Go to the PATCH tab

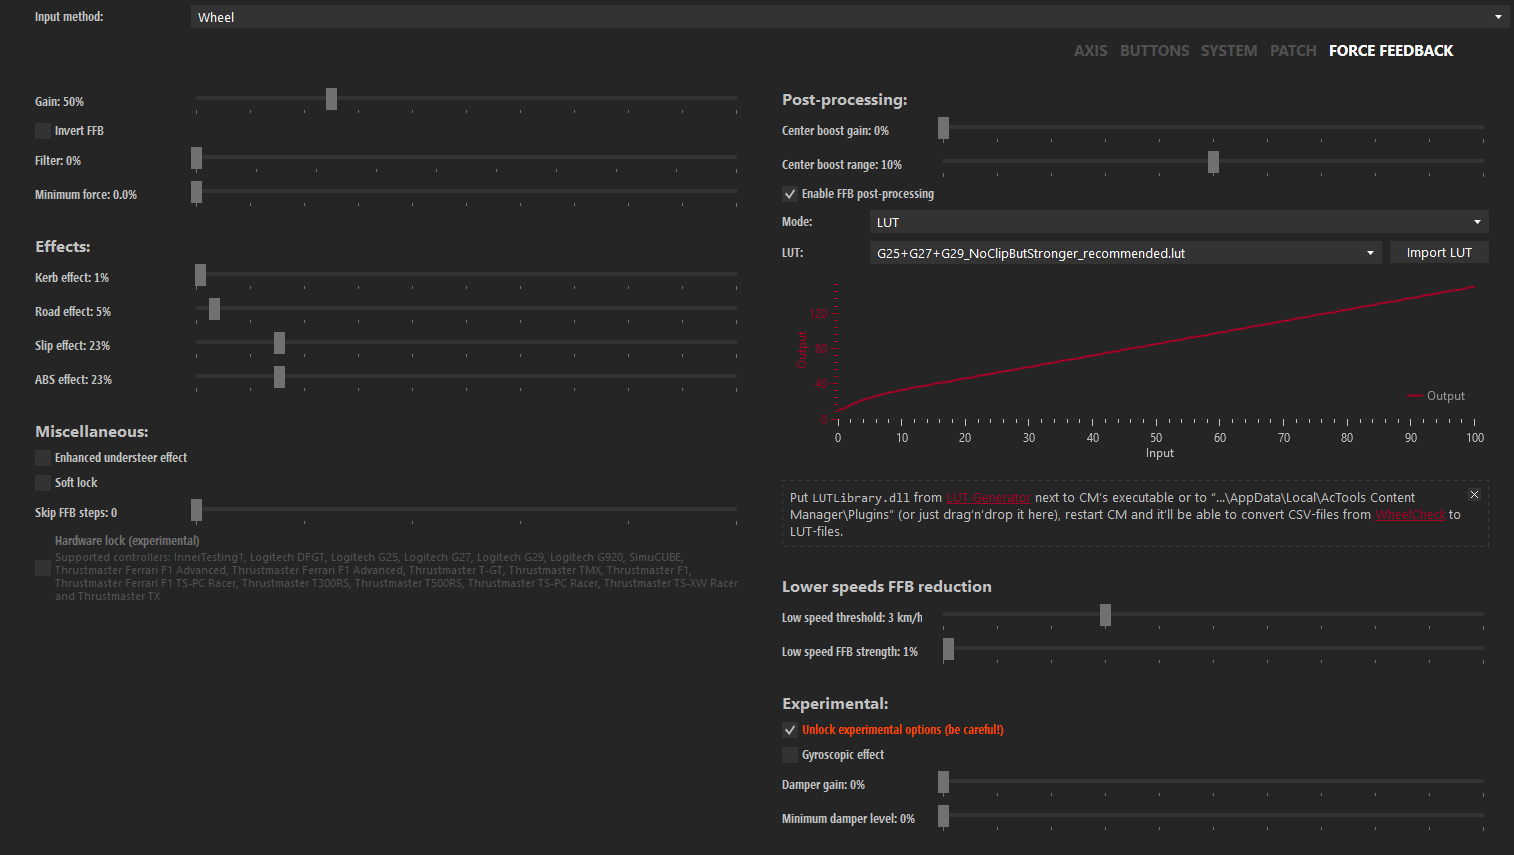(1293, 51)
